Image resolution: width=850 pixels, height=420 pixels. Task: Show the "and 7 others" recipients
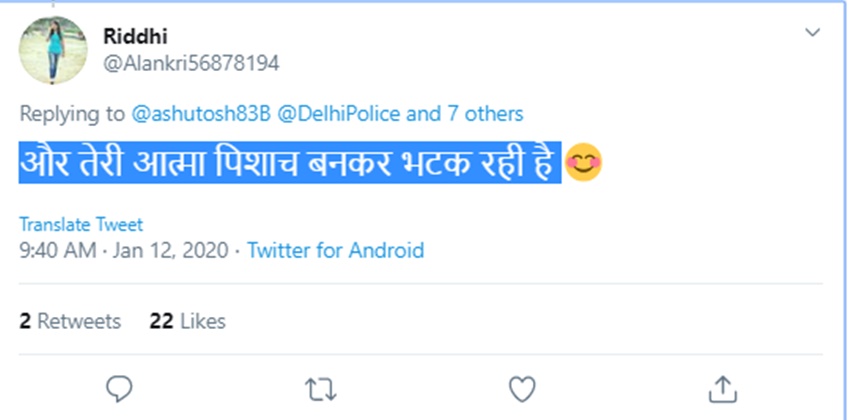464,114
